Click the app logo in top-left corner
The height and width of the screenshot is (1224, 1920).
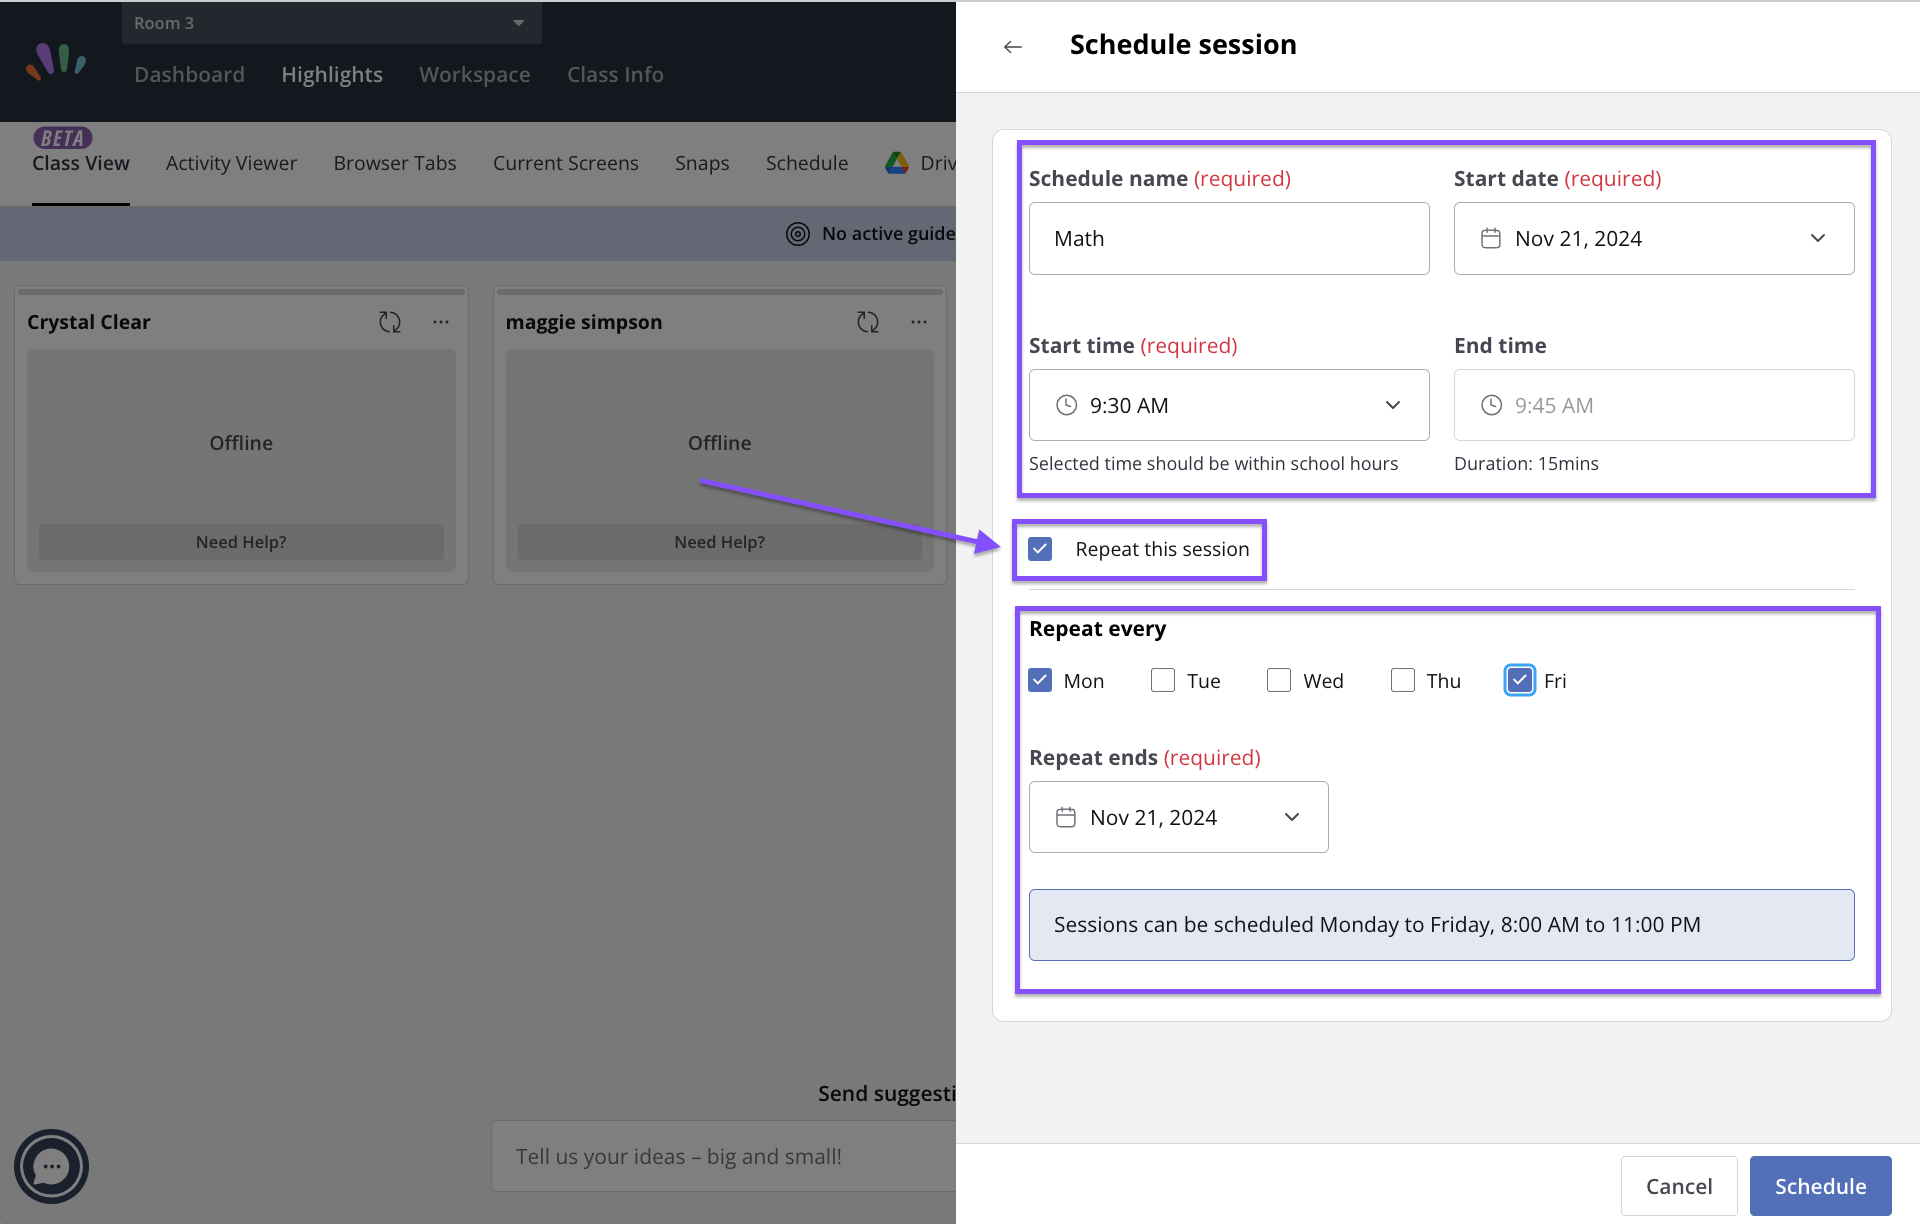56,62
